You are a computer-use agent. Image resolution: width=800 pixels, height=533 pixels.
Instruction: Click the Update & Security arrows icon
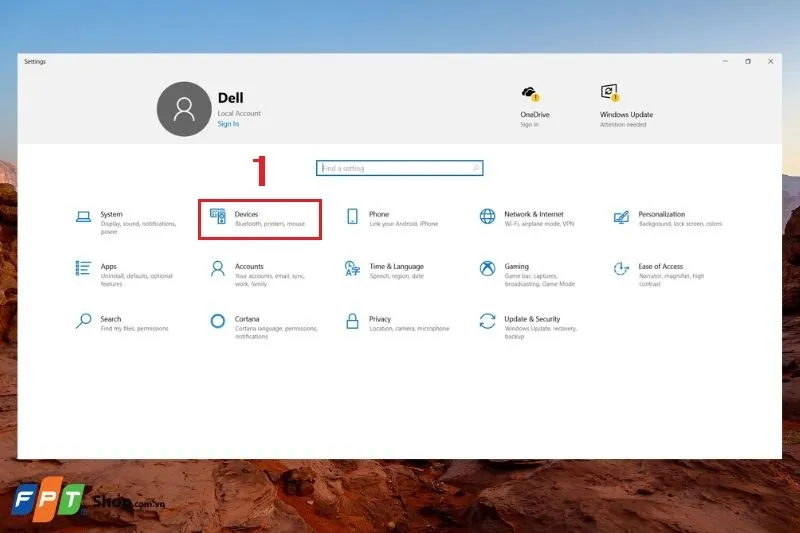487,321
